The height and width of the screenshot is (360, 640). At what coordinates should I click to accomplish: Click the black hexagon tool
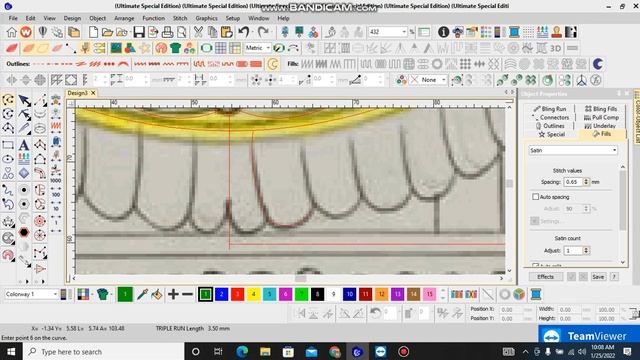[24, 232]
